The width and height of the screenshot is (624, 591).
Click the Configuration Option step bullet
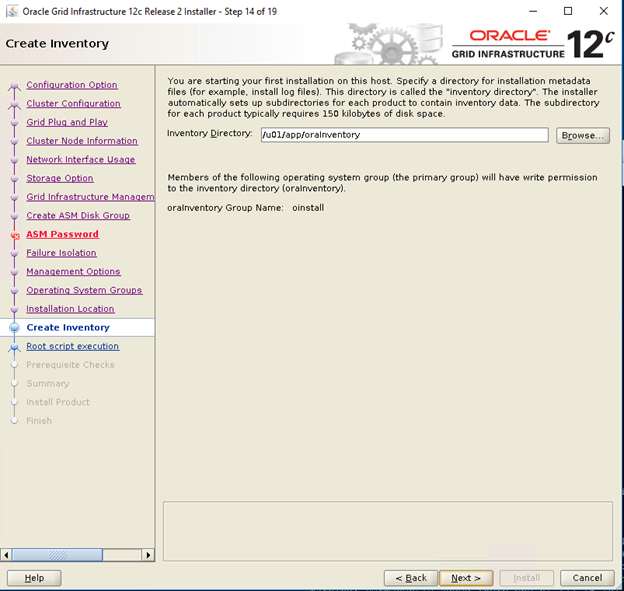pos(14,86)
